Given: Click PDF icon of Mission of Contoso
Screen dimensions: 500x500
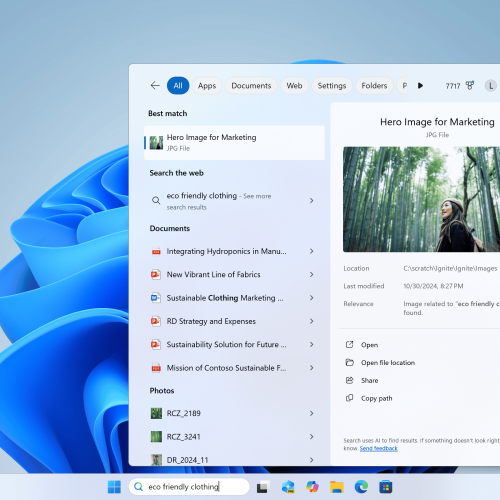Looking at the screenshot, I should click(x=156, y=368).
